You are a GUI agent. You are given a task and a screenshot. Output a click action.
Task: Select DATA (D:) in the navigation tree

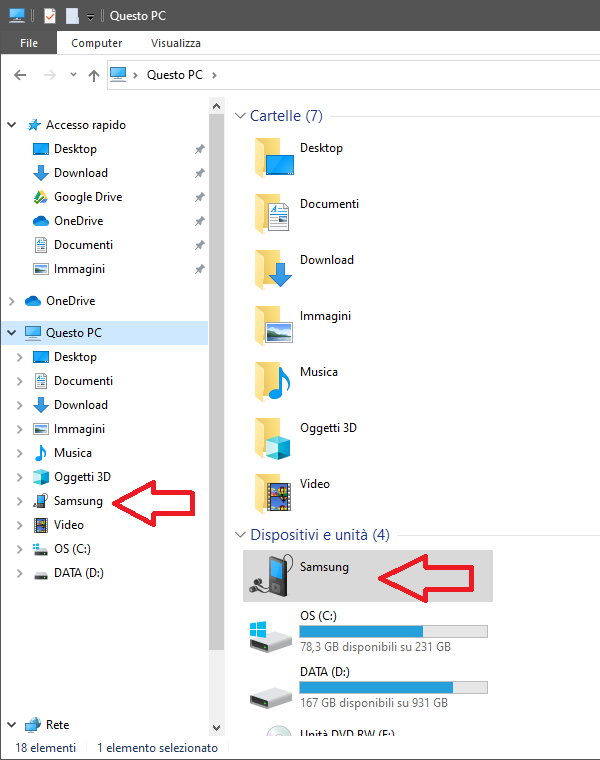79,573
